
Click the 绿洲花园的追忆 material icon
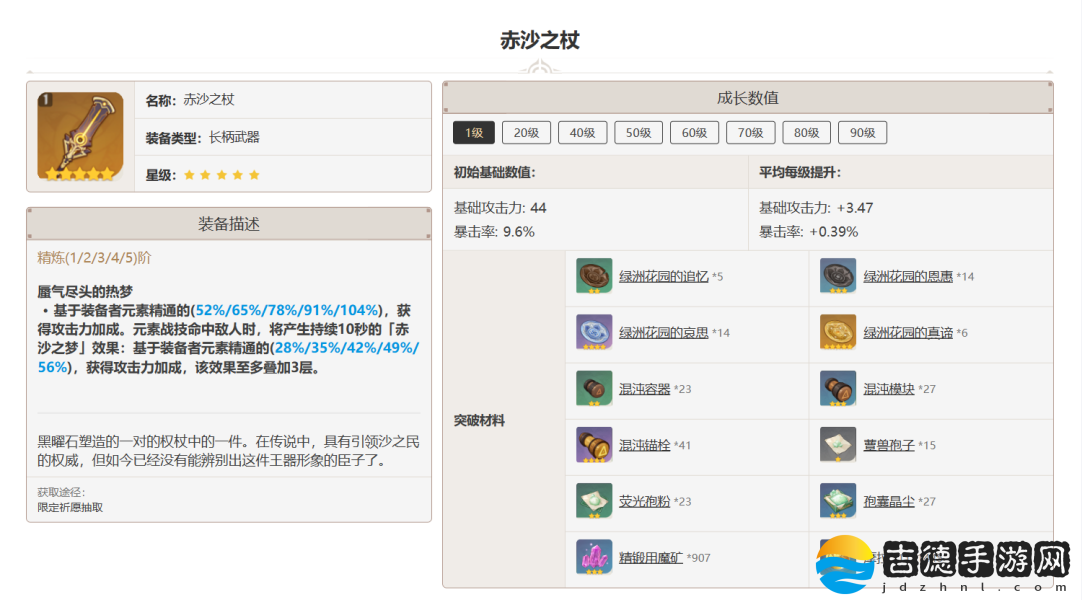(594, 276)
